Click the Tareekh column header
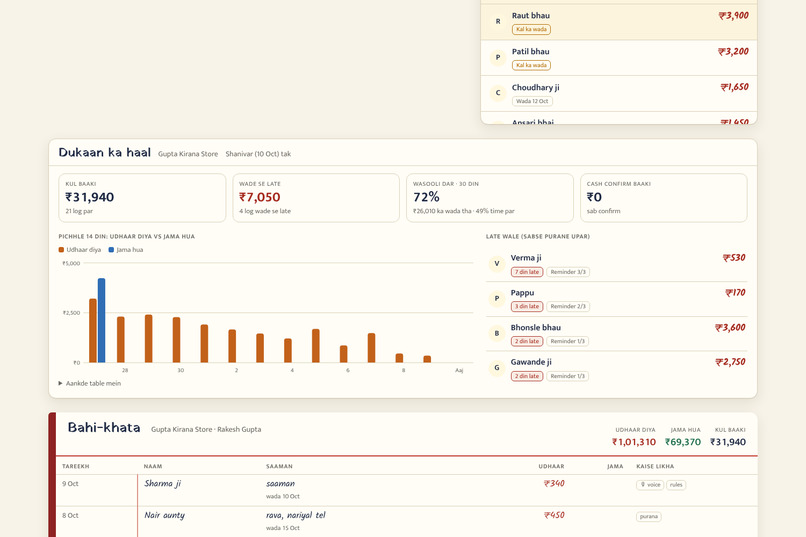The height and width of the screenshot is (537, 806). (76, 467)
